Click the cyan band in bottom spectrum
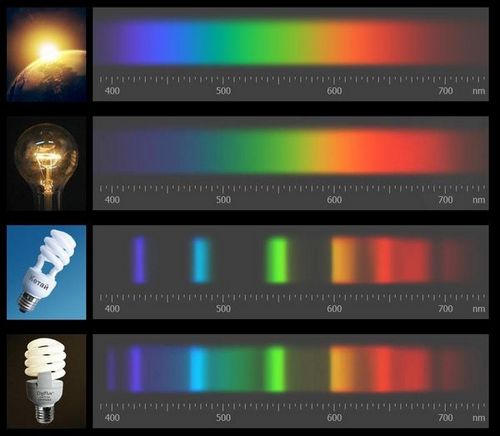500x436 pixels. pyautogui.click(x=198, y=369)
